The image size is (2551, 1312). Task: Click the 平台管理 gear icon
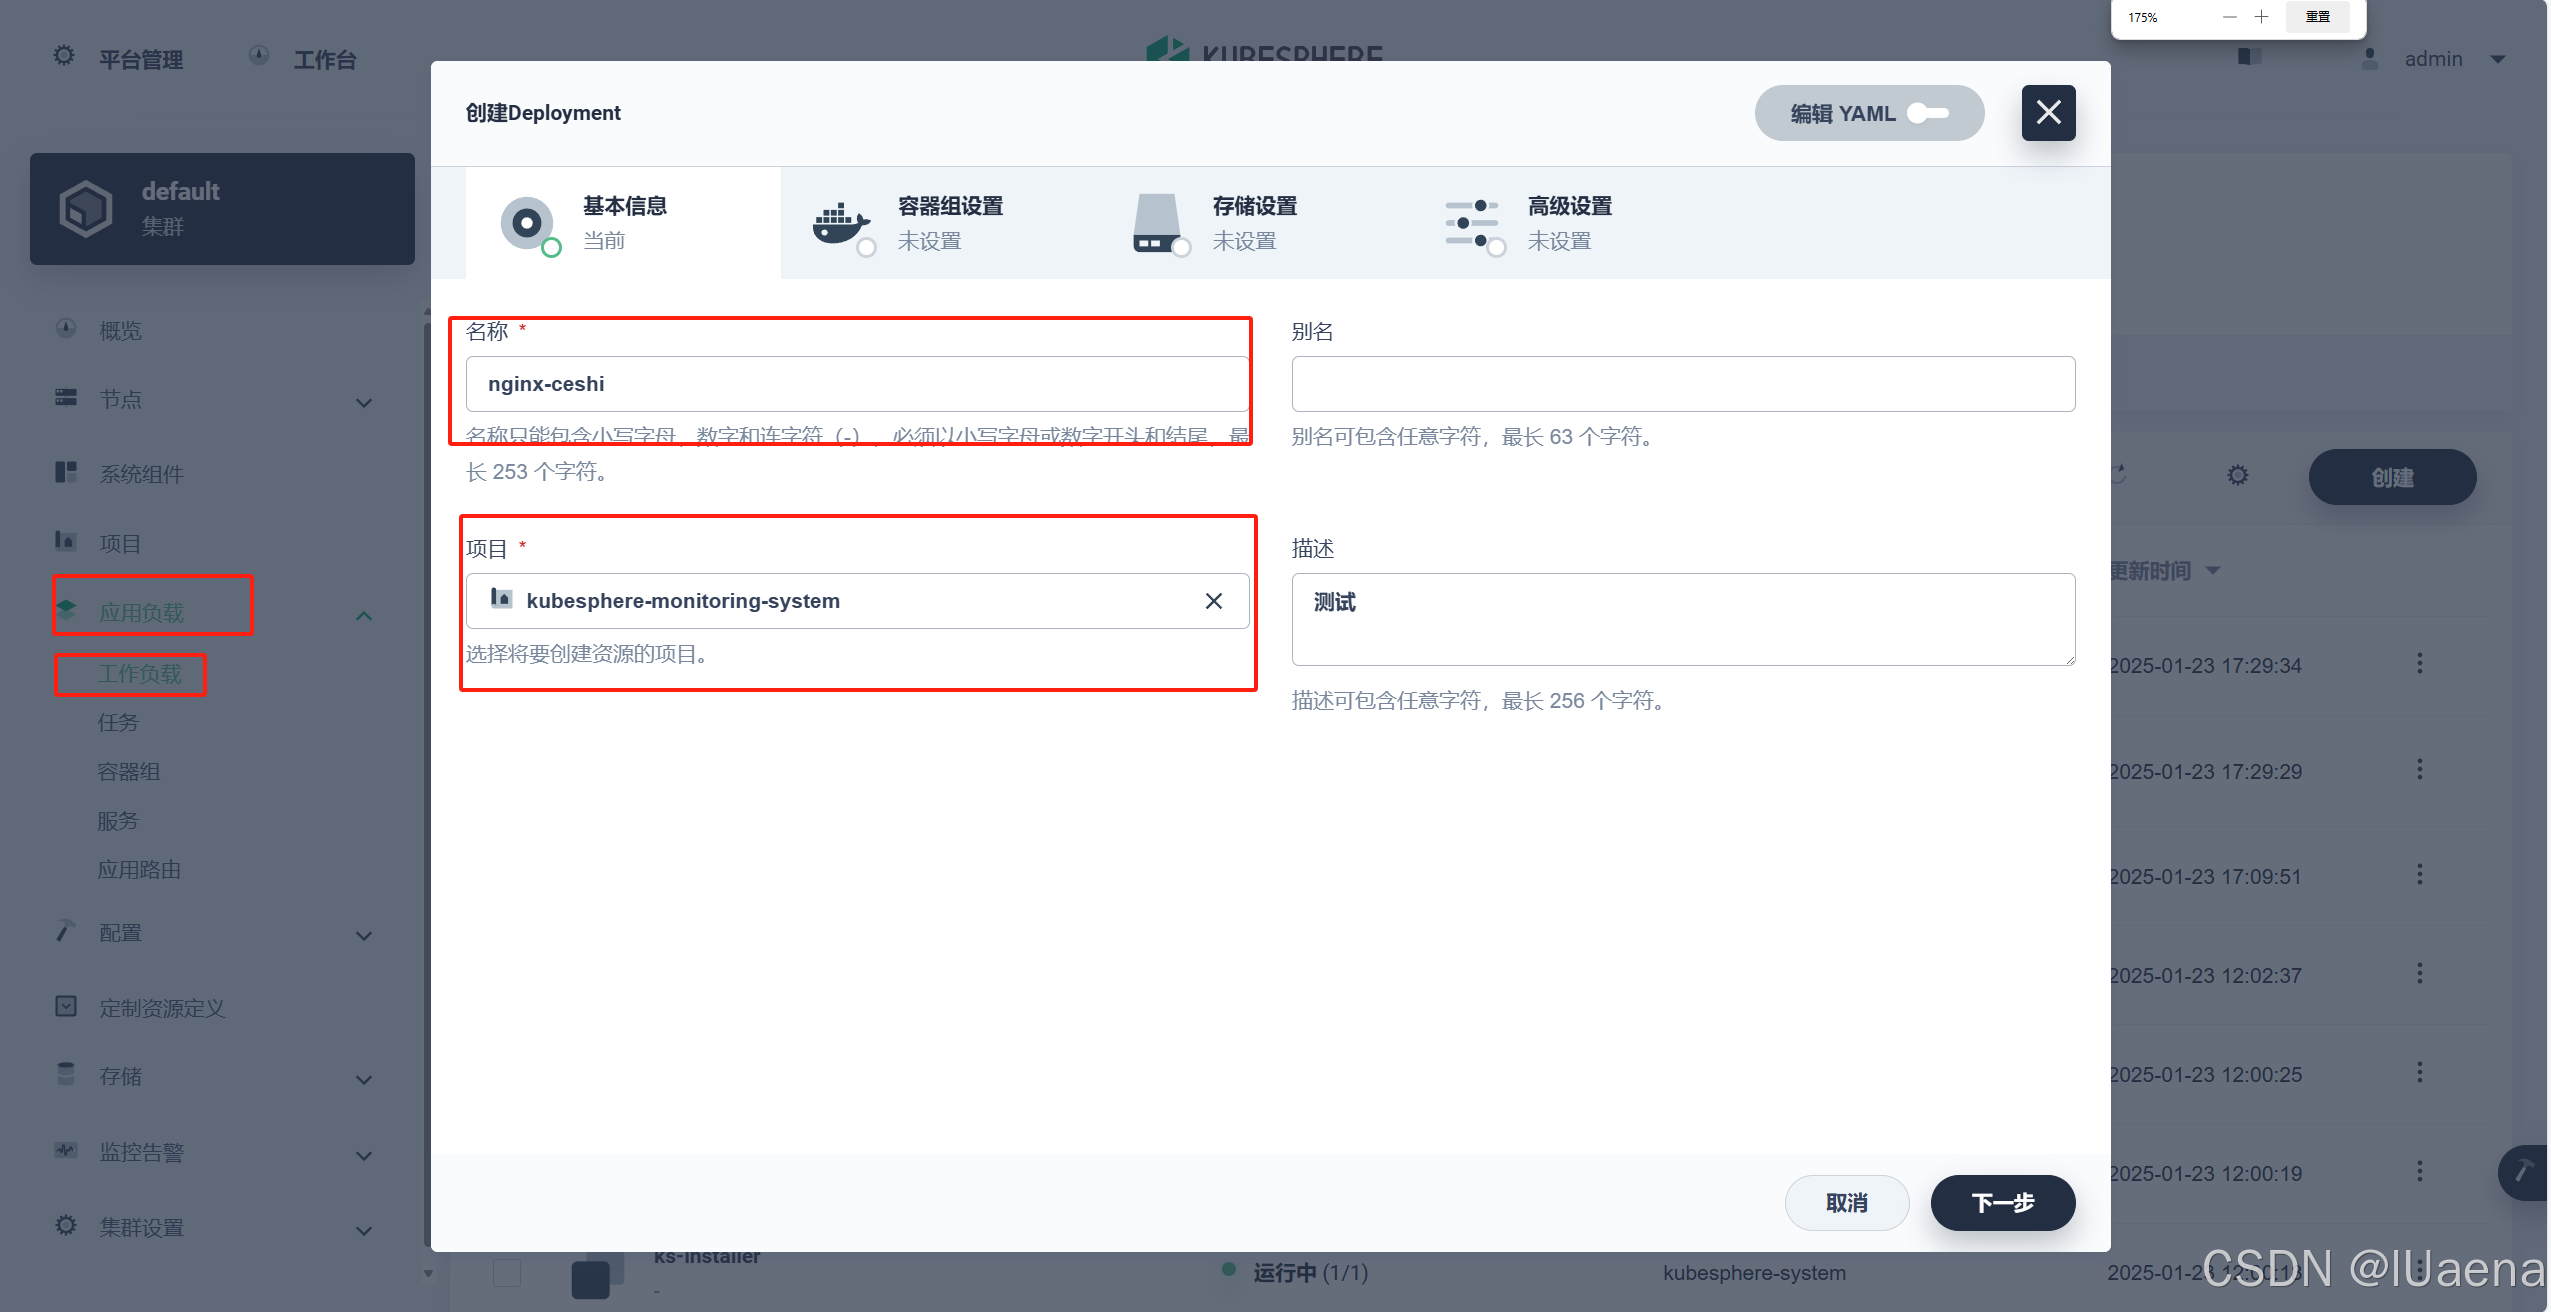click(64, 56)
